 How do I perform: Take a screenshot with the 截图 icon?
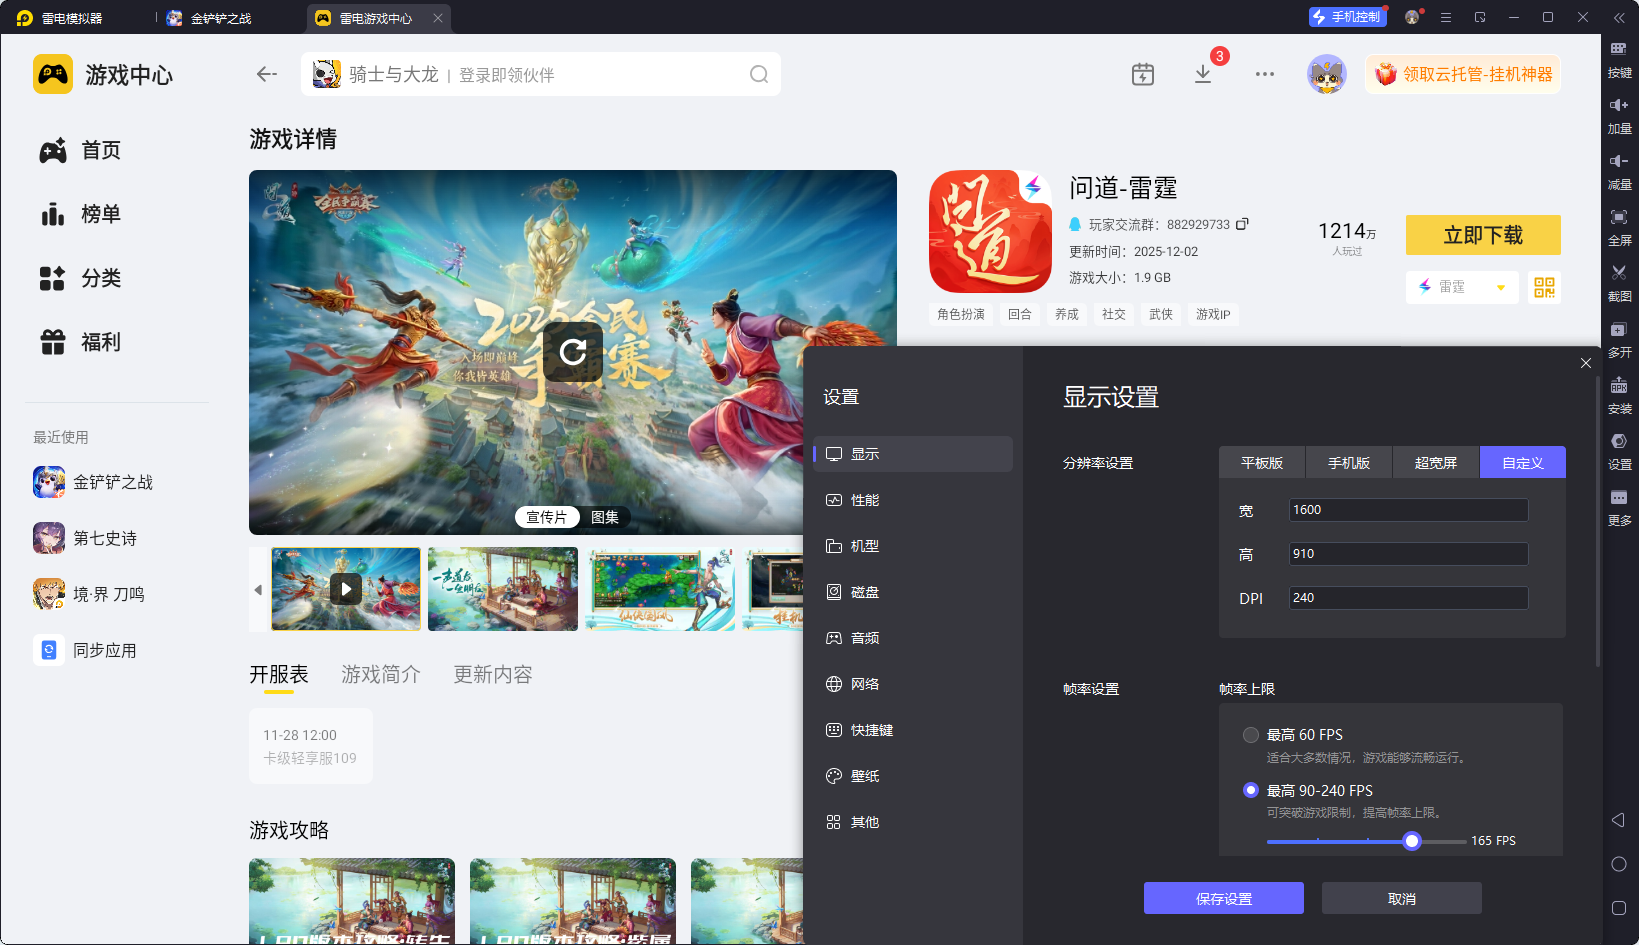(x=1619, y=273)
